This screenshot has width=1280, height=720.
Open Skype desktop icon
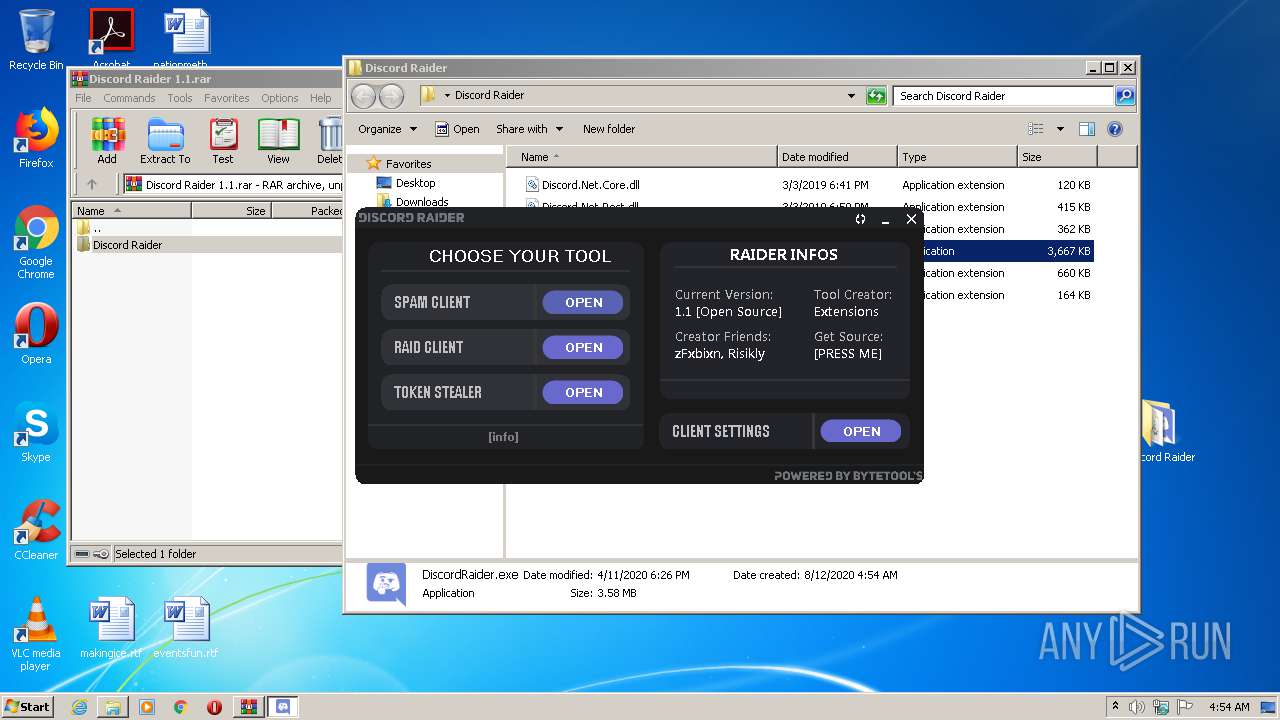[x=36, y=432]
